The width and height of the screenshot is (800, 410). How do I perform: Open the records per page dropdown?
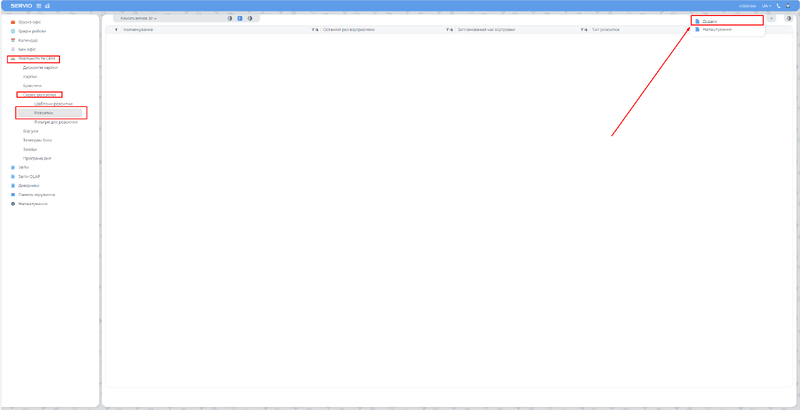(139, 19)
